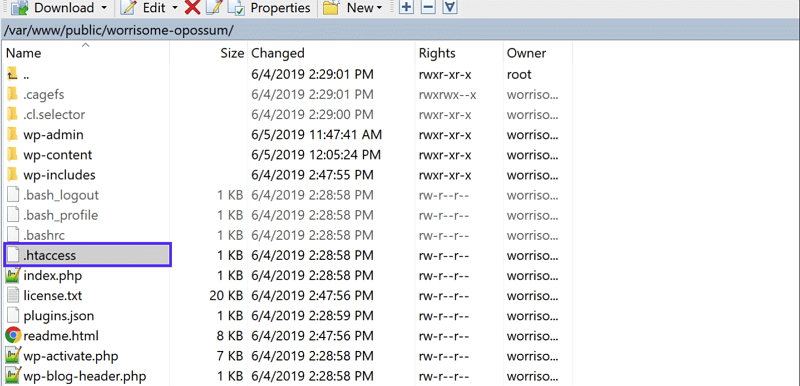
Task: Select the .bash_profile file
Action: (x=61, y=215)
